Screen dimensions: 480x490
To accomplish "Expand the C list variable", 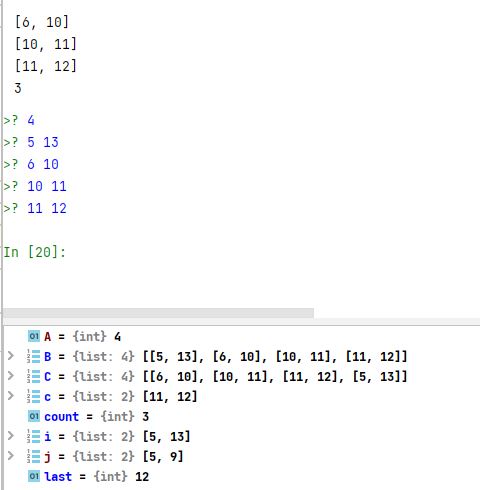I will pyautogui.click(x=11, y=376).
